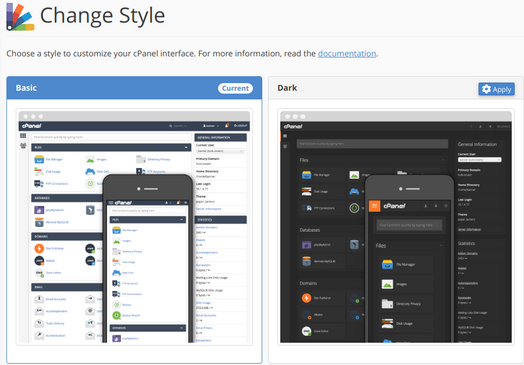524x365 pixels.
Task: Select the Basic style header
Action: click(134, 88)
